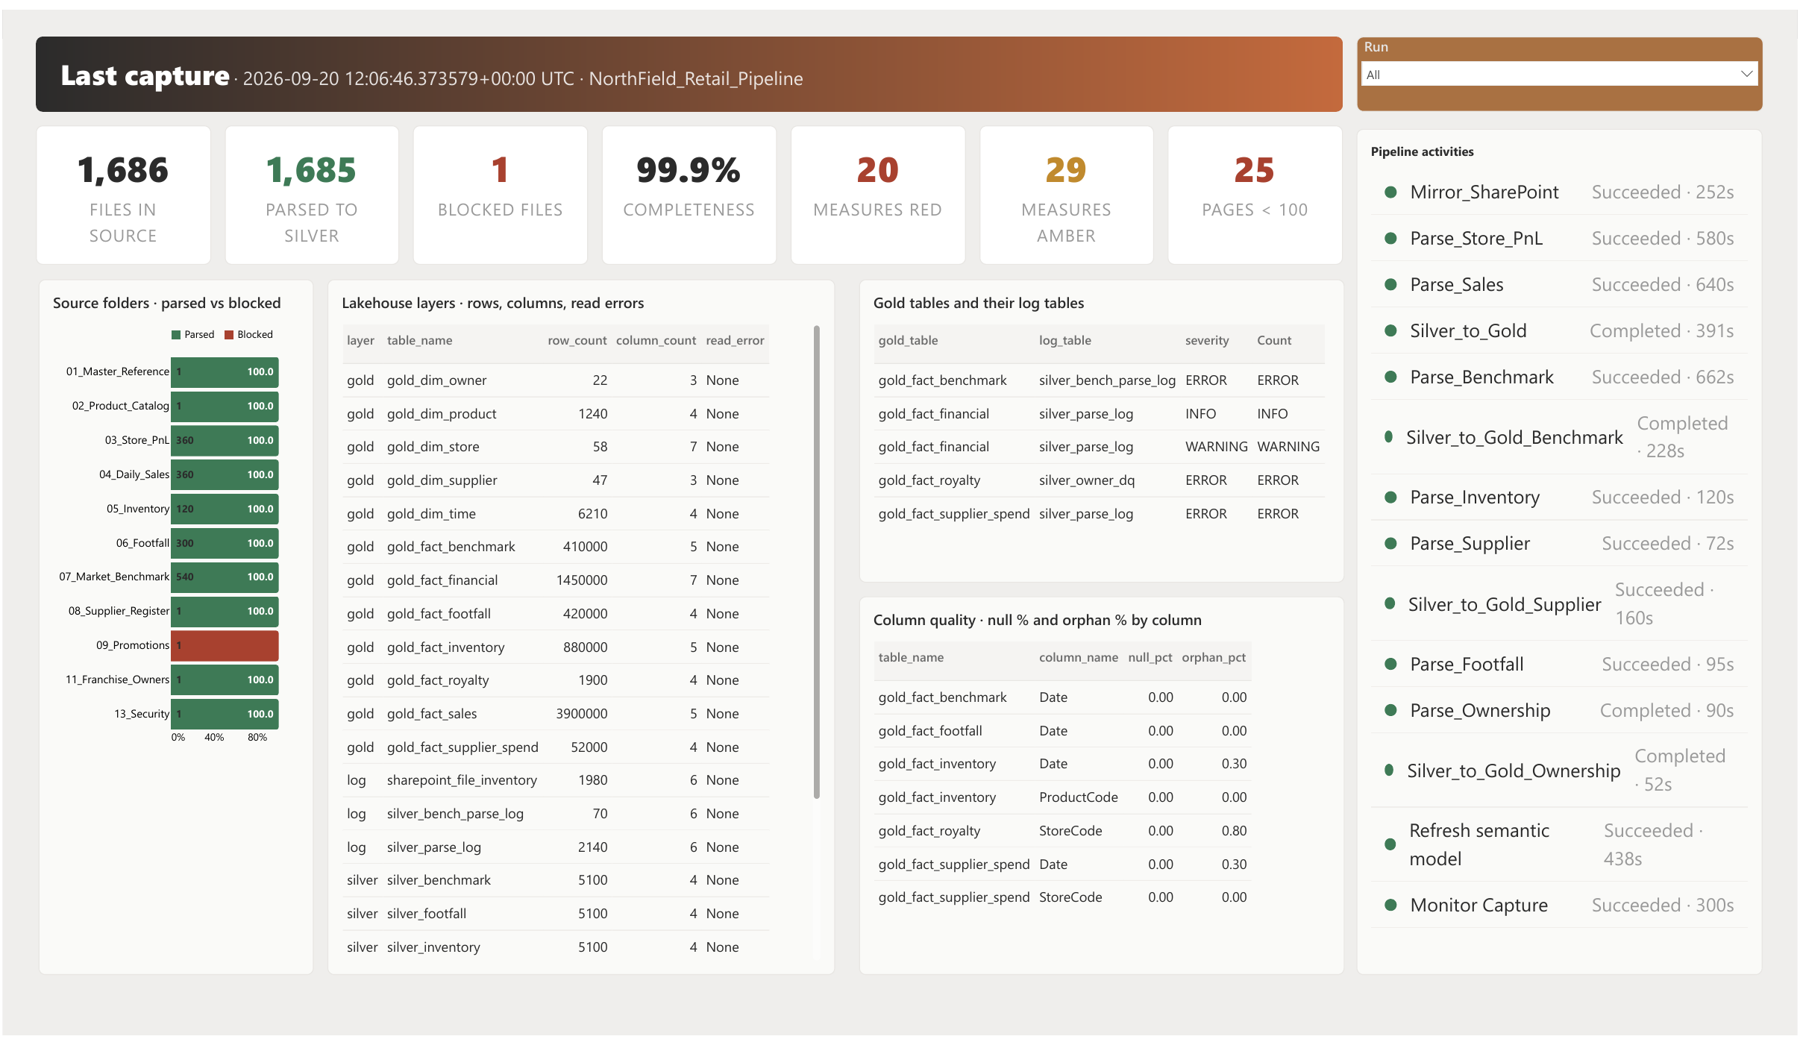Sort Lakehouse layers by row_count header
Image resolution: width=1800 pixels, height=1045 pixels.
[577, 340]
